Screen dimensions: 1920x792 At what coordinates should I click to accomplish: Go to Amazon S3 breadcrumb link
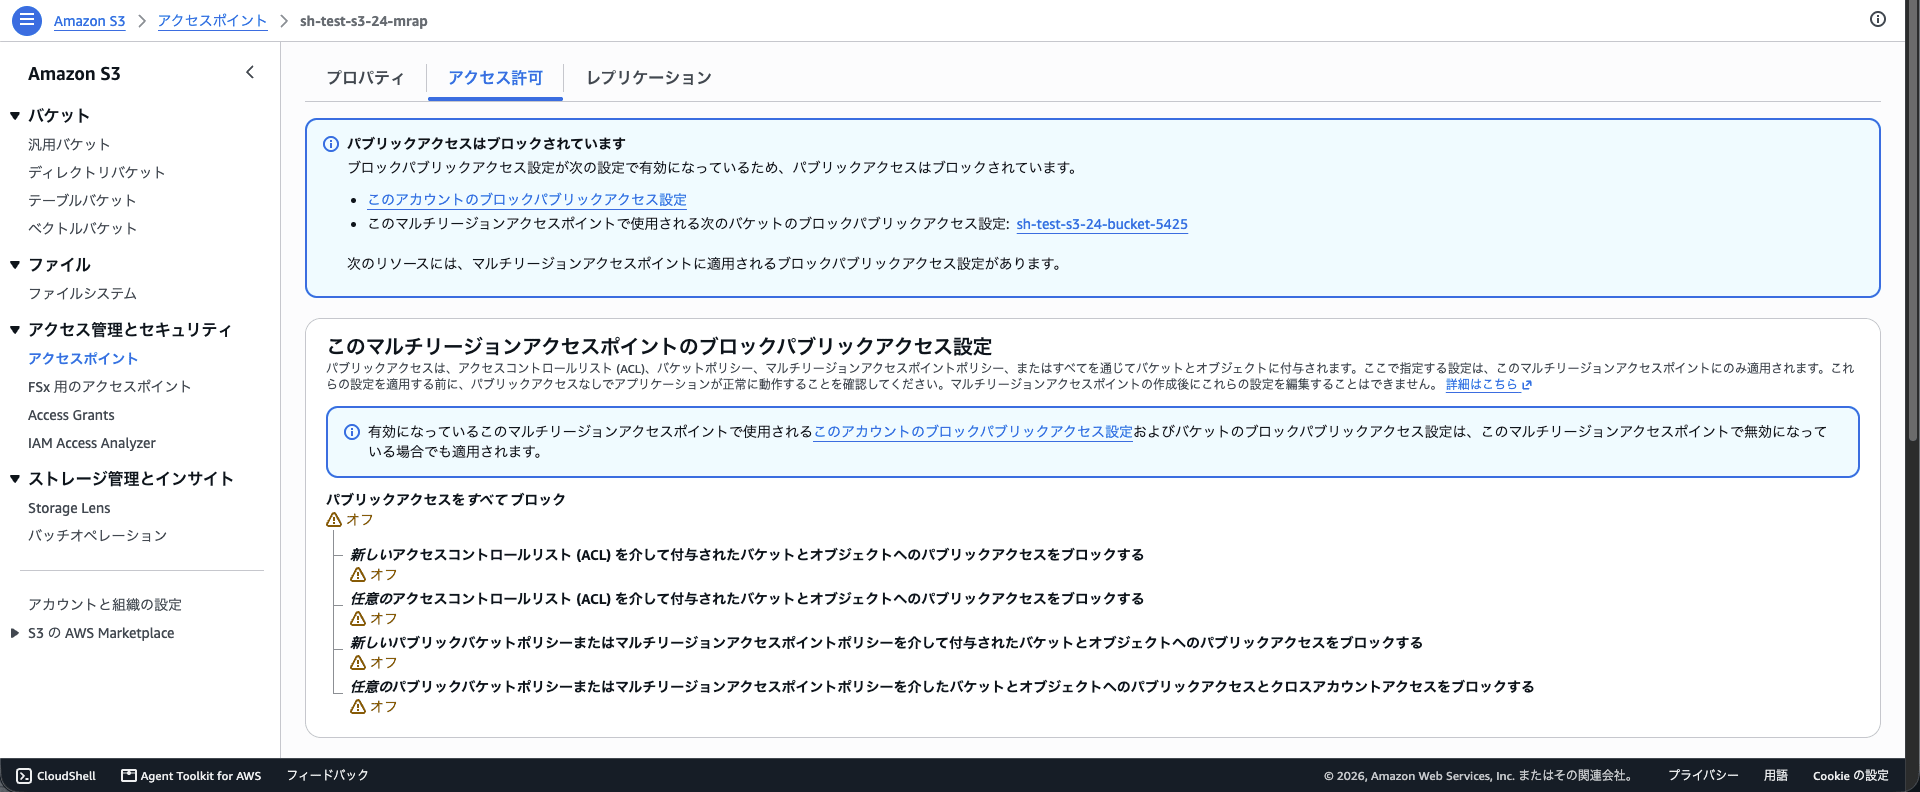point(90,21)
